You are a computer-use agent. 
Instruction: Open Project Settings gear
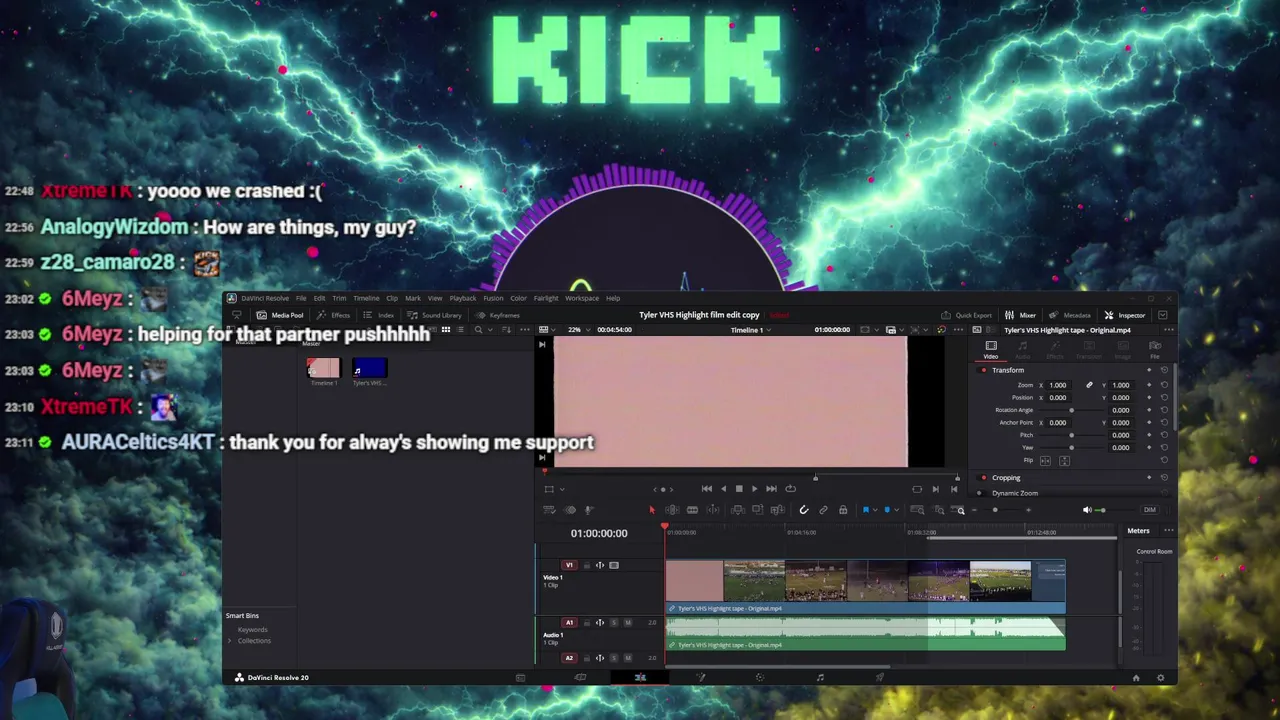click(1160, 677)
